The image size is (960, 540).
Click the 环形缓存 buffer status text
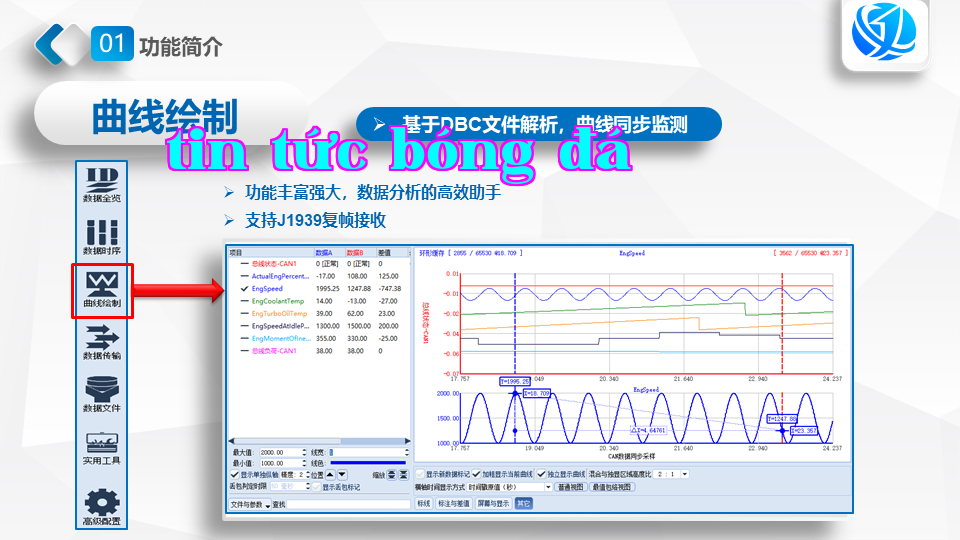(x=470, y=253)
